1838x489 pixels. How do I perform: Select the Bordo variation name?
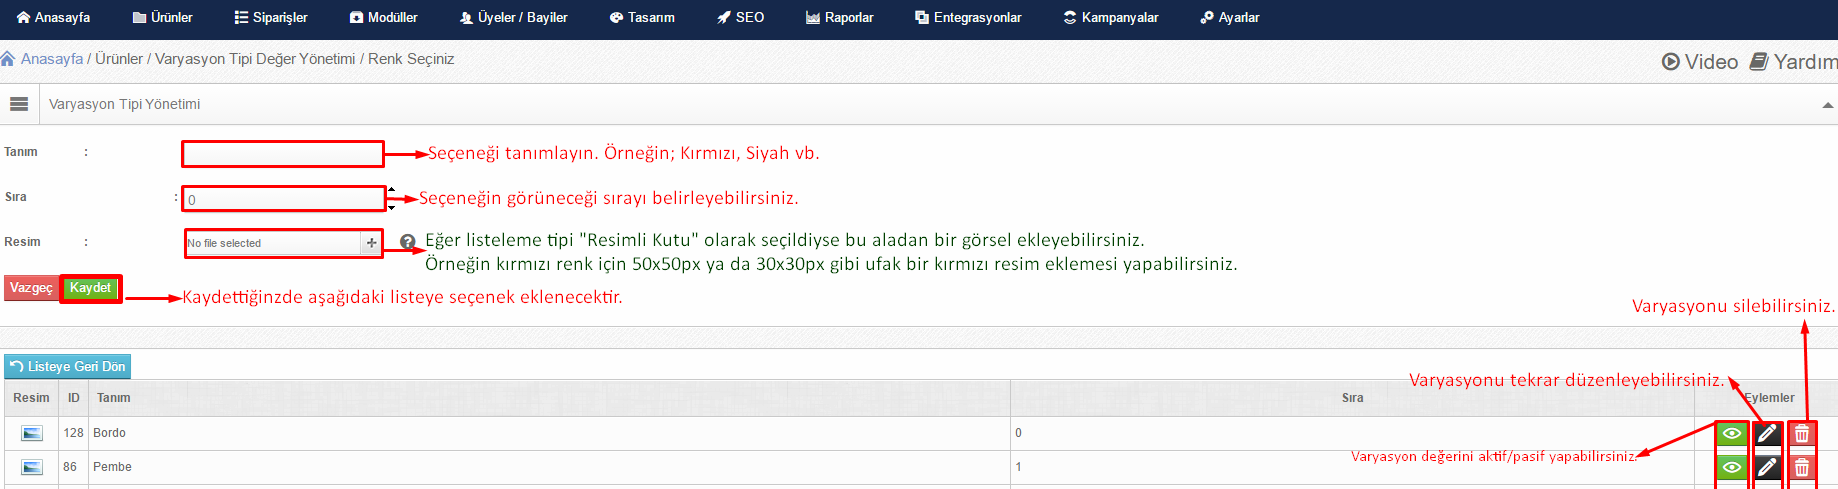click(109, 433)
